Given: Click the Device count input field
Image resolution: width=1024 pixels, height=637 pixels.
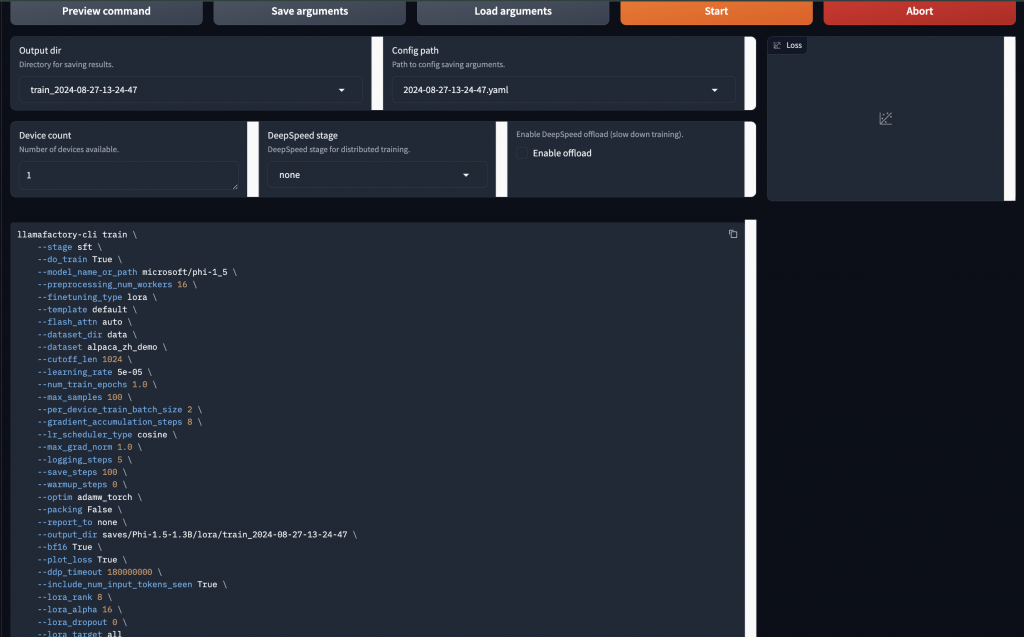Looking at the screenshot, I should pyautogui.click(x=129, y=175).
